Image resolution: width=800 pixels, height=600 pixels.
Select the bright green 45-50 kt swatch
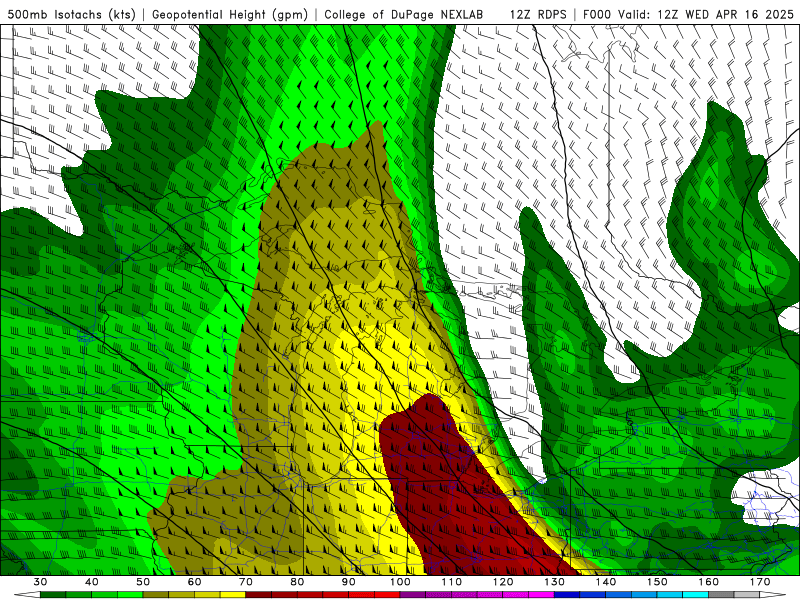[130, 595]
